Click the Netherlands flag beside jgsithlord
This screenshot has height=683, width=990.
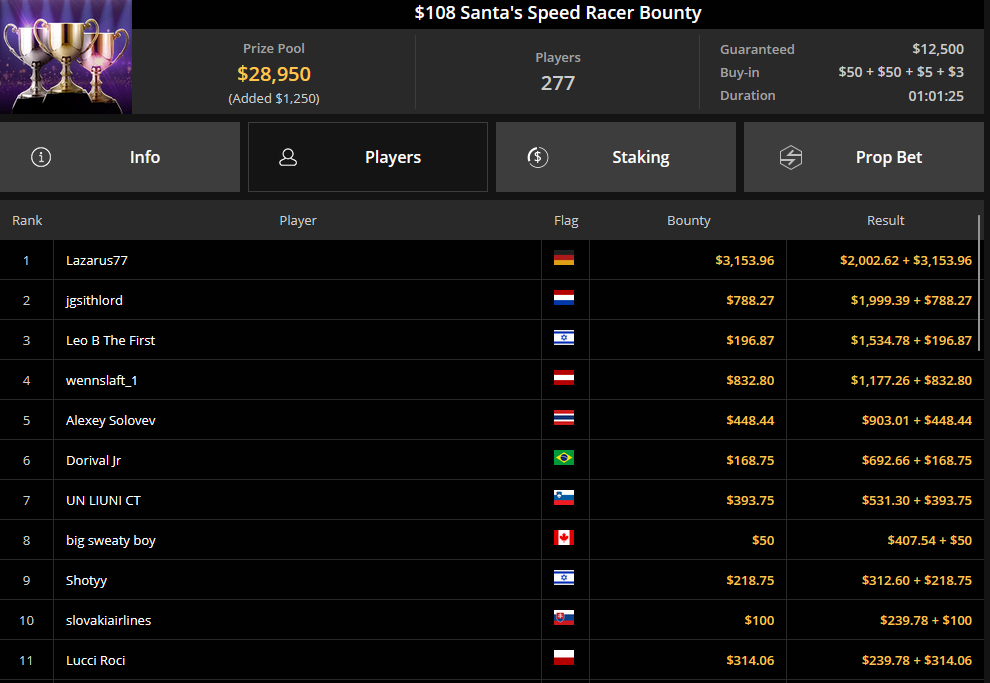[564, 300]
